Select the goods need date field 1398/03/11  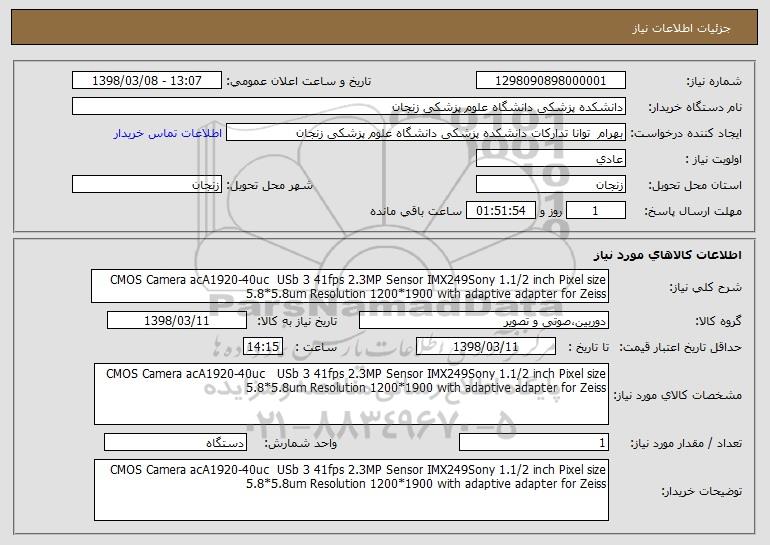point(177,321)
